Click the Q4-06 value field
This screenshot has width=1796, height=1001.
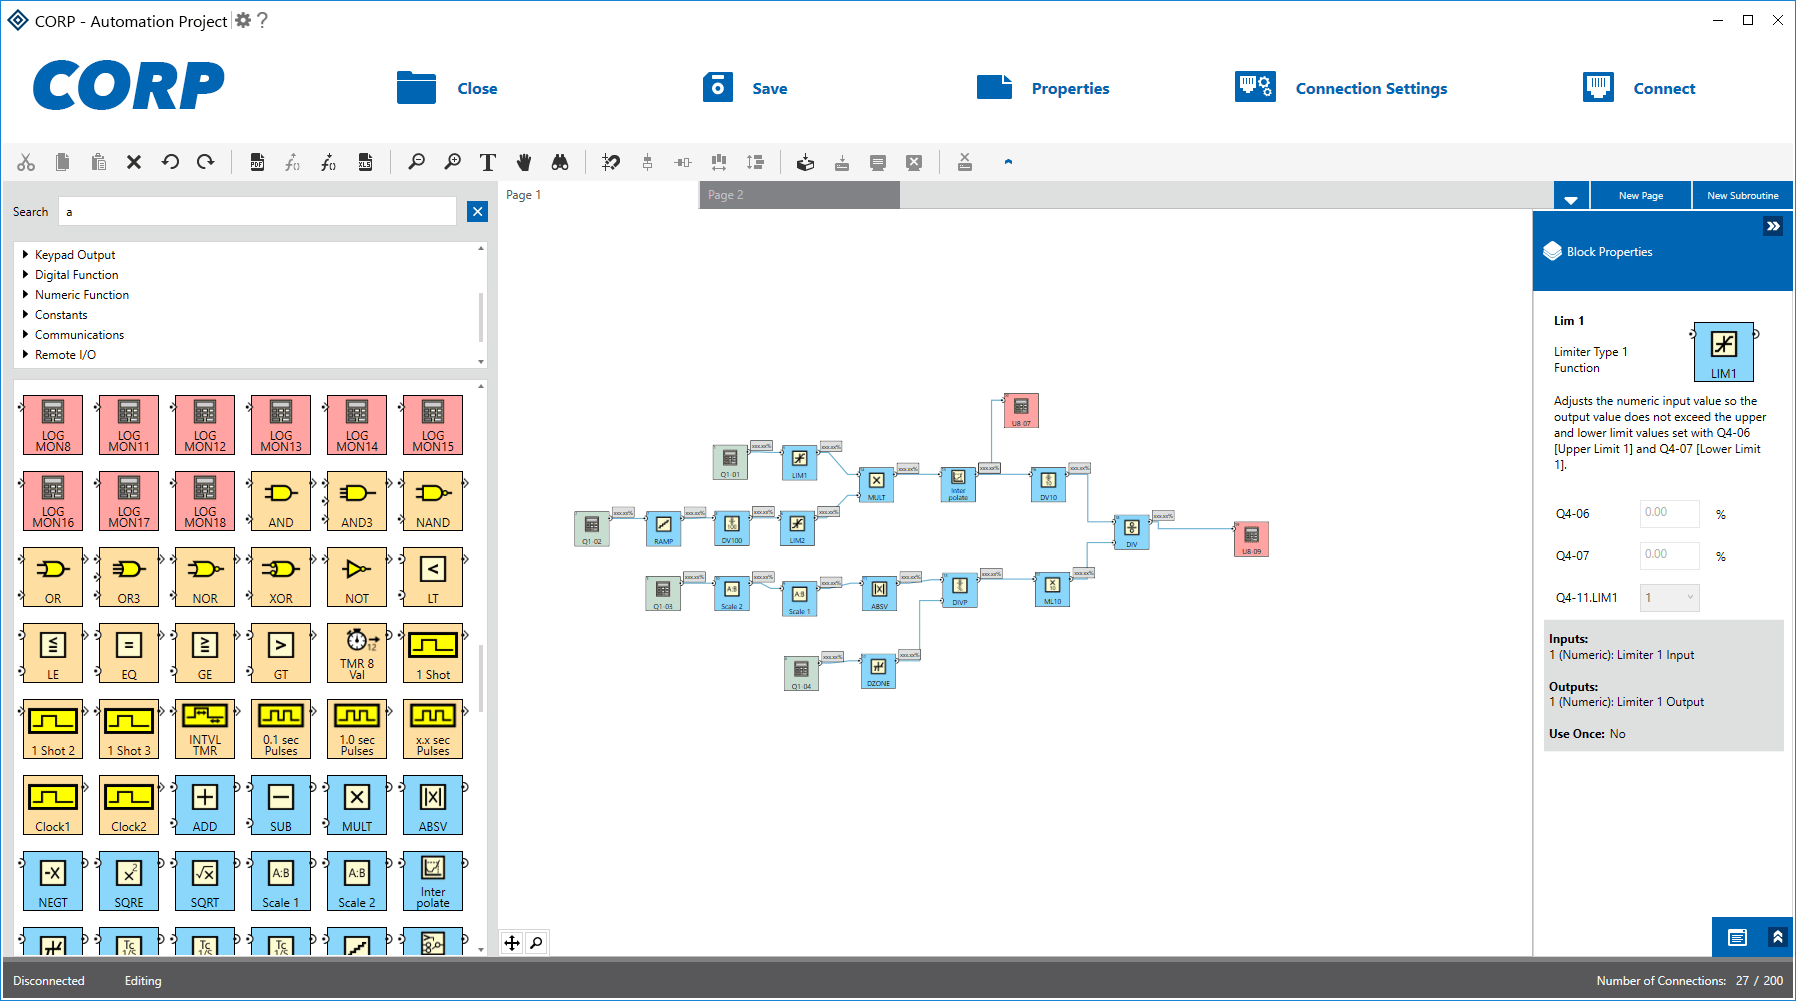coord(1669,513)
